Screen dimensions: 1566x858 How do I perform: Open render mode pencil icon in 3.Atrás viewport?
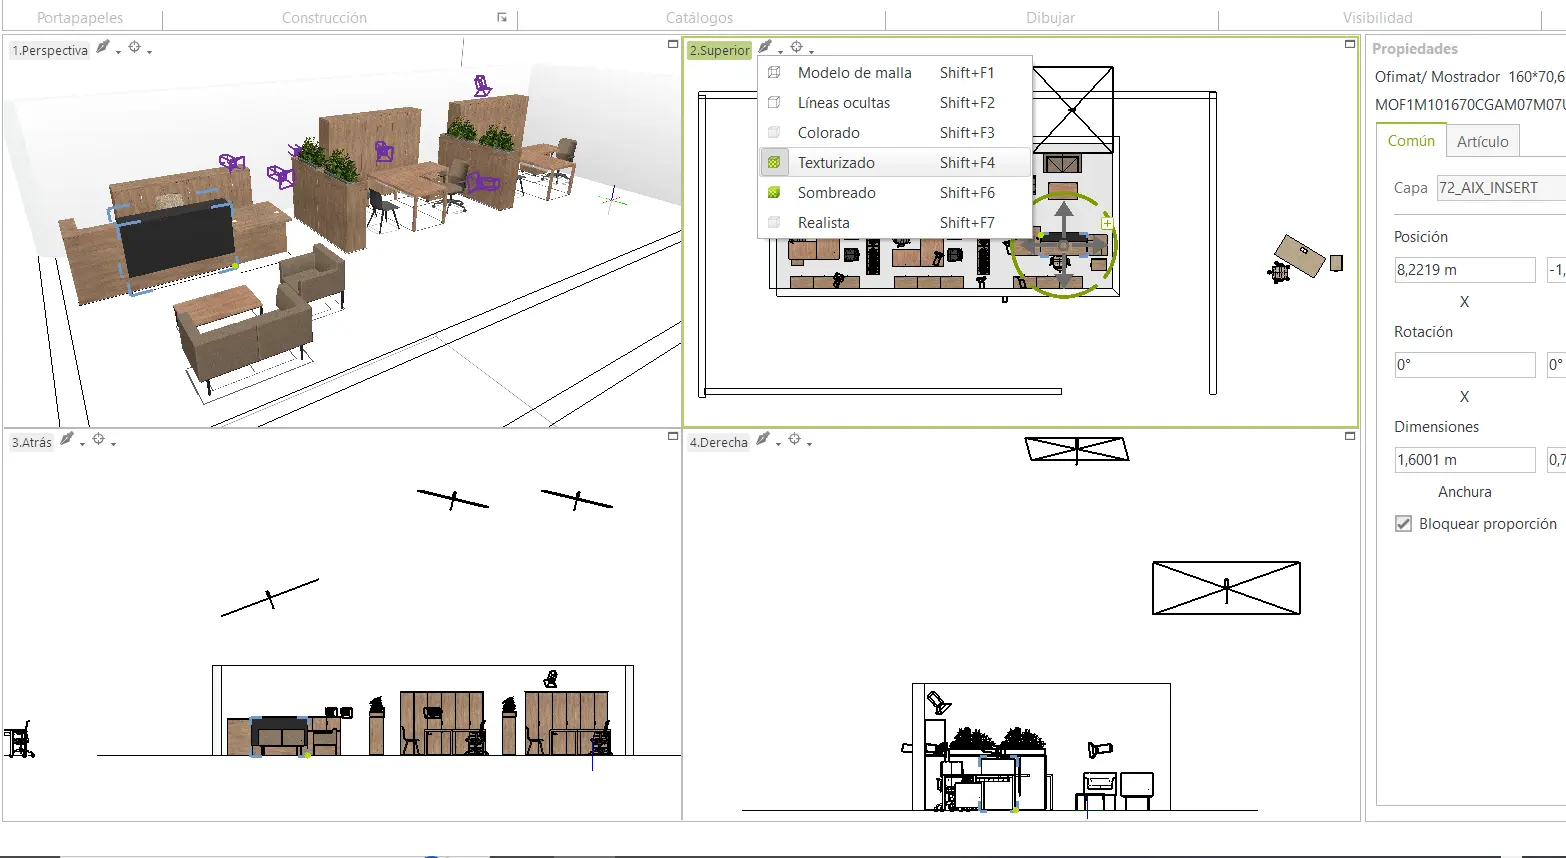tap(67, 439)
